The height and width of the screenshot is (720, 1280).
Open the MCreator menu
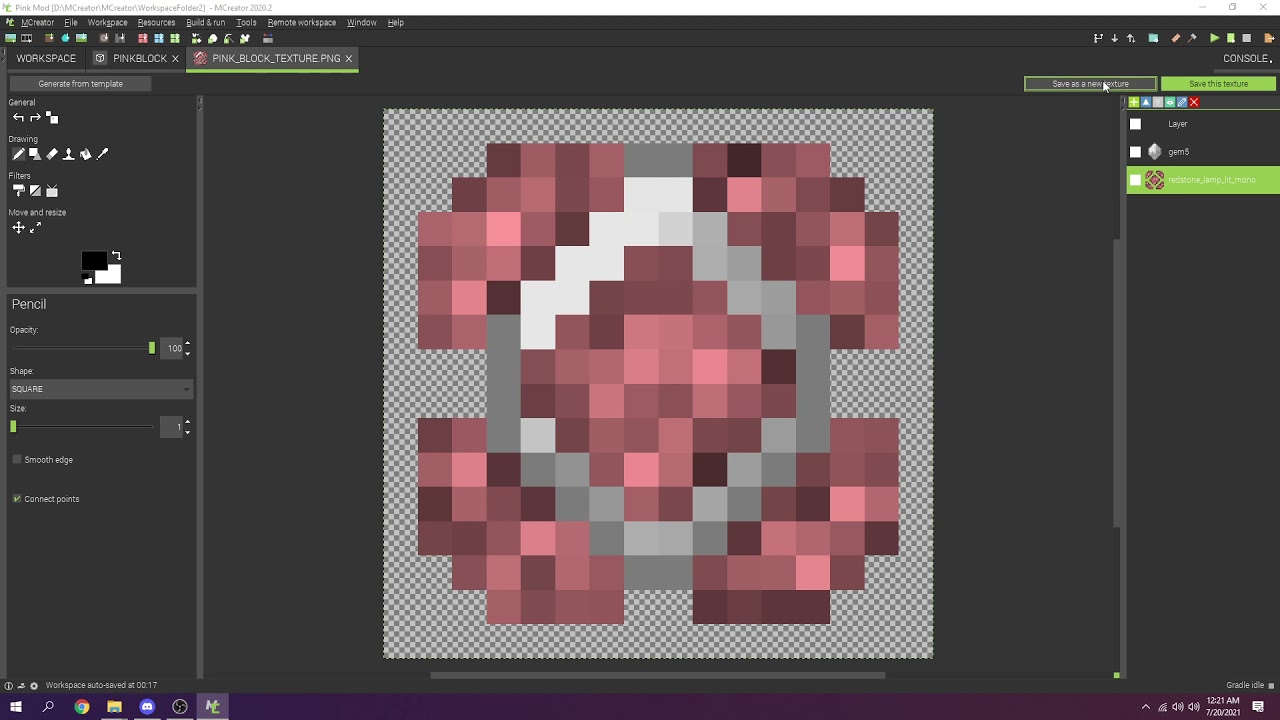click(x=37, y=22)
